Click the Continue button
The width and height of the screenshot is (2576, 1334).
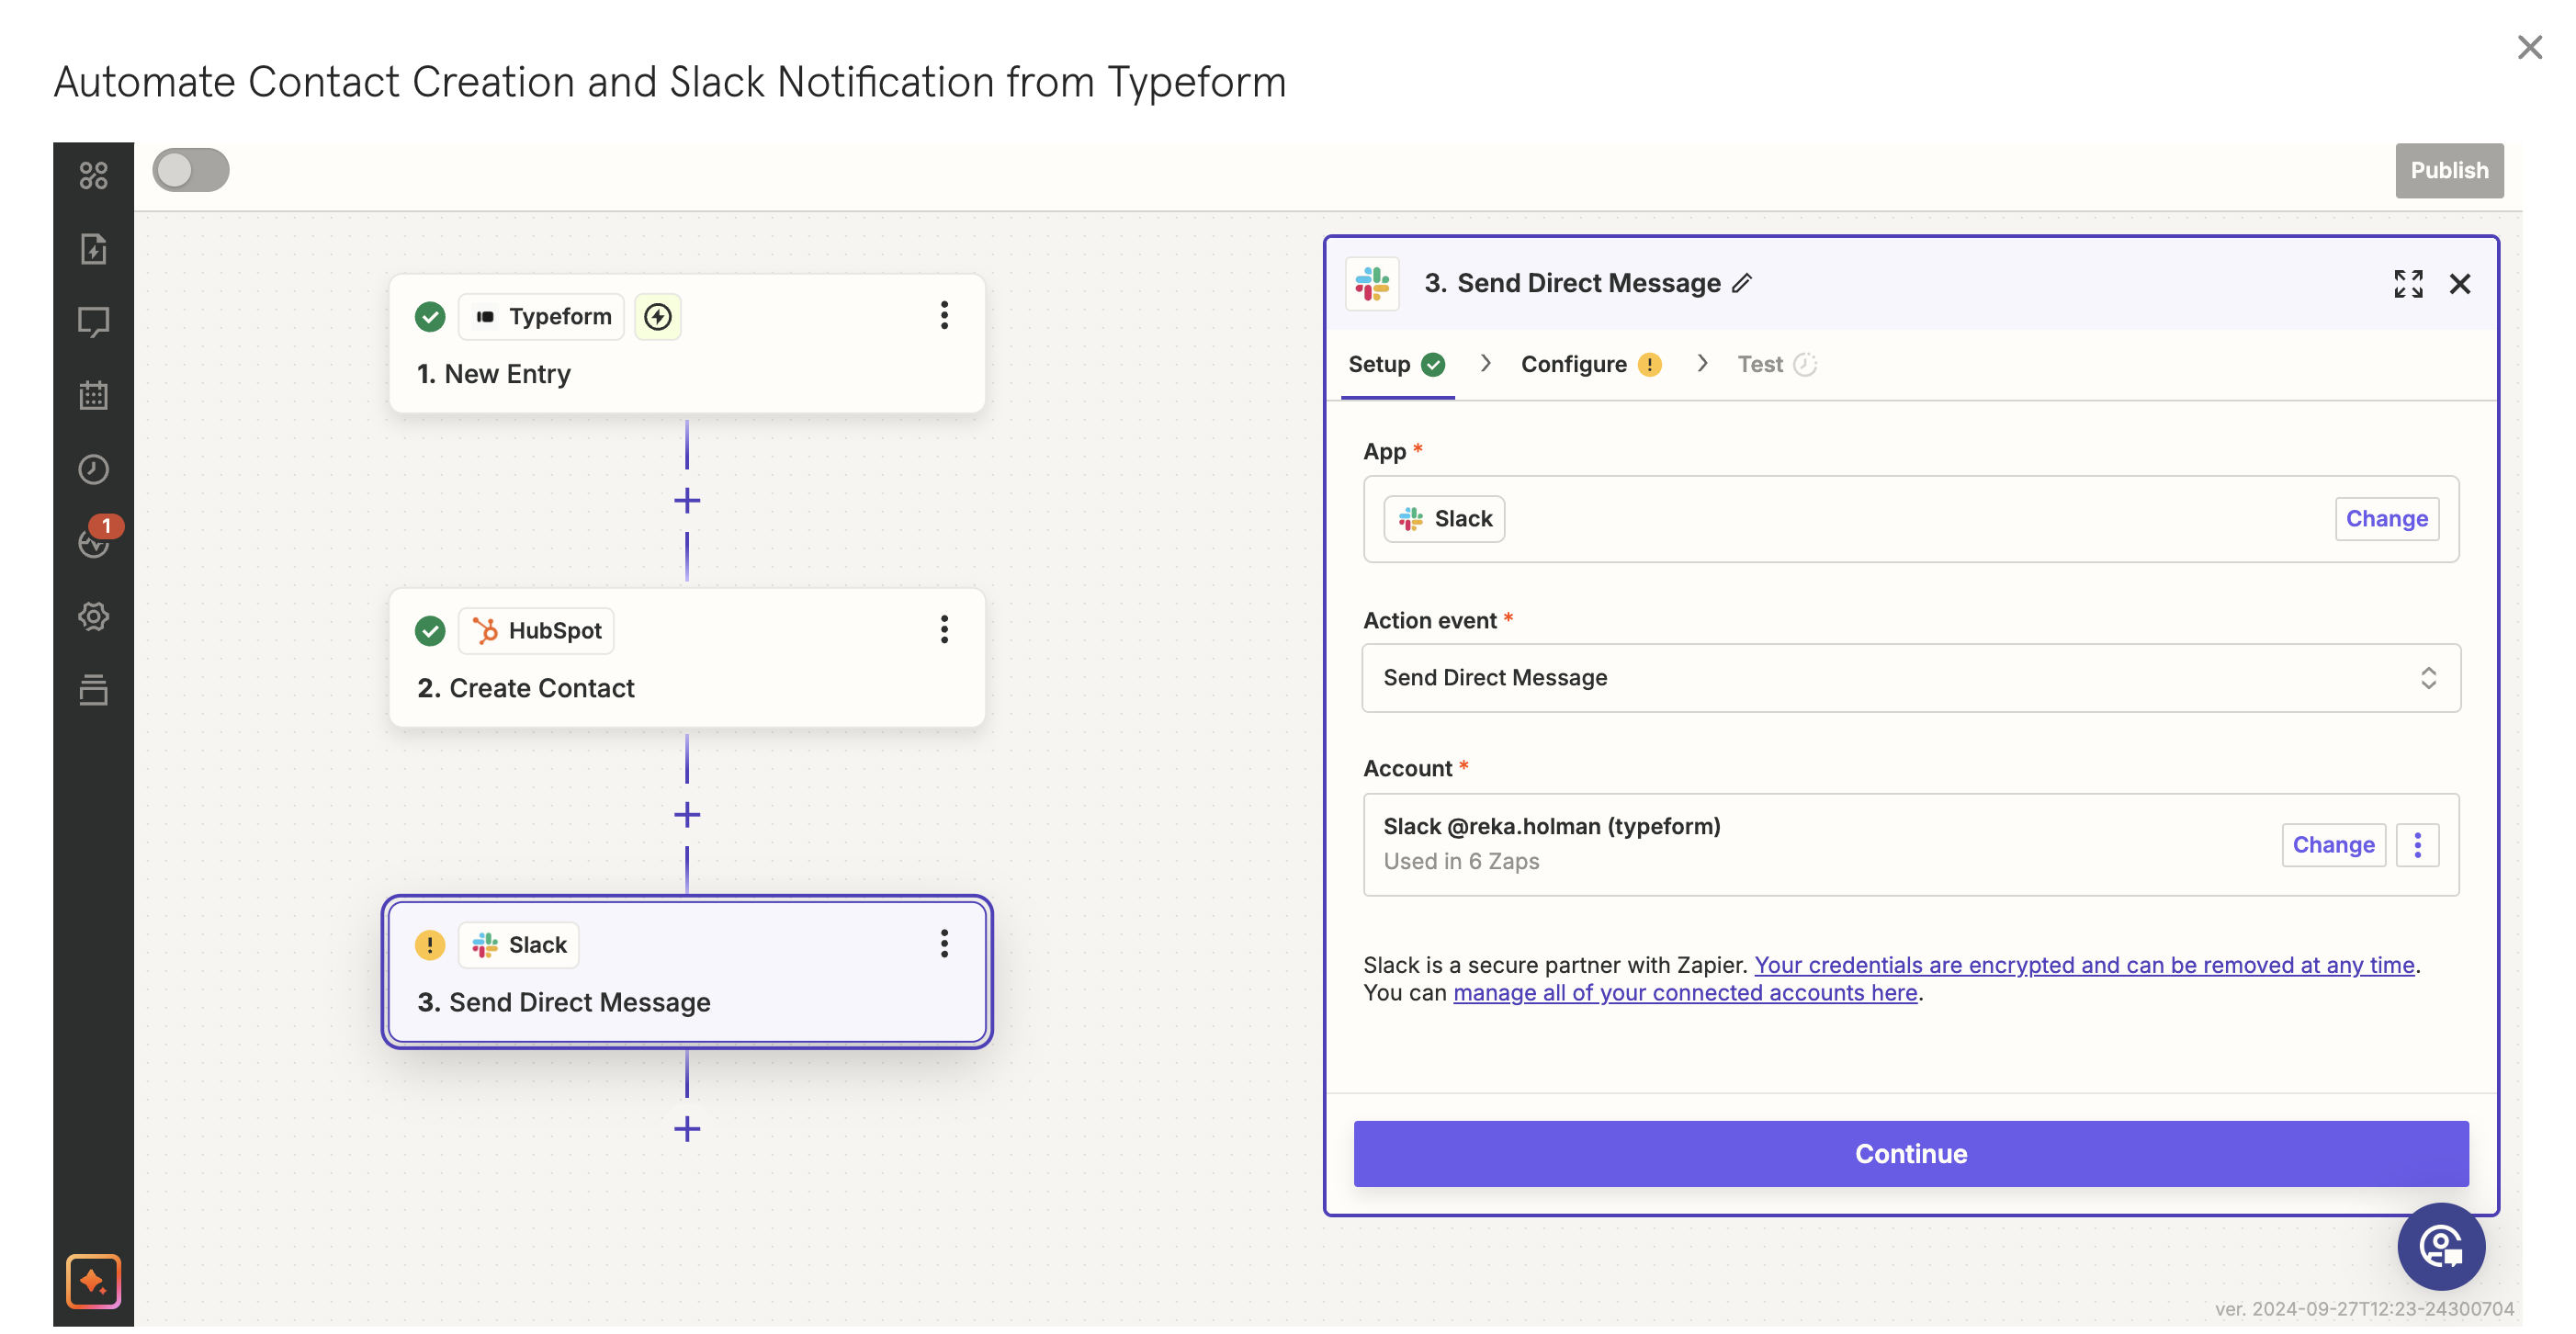tap(1910, 1153)
